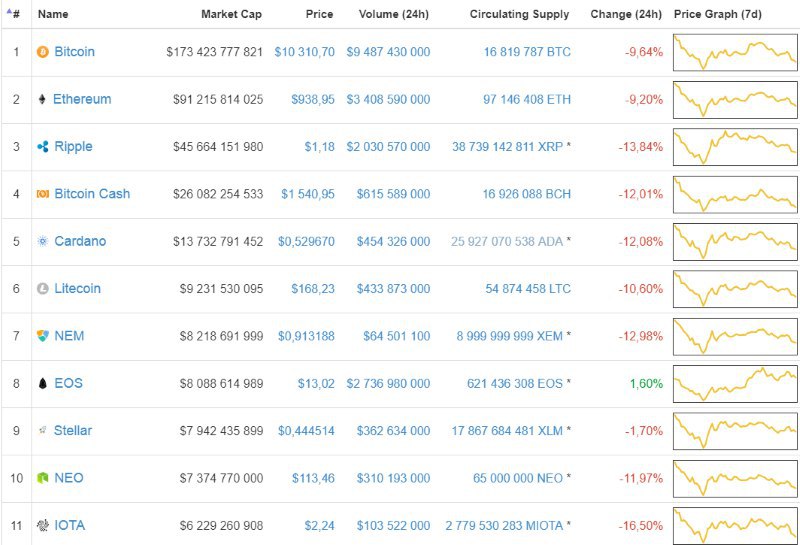
Task: Sort table by Market Cap header
Action: (x=232, y=14)
